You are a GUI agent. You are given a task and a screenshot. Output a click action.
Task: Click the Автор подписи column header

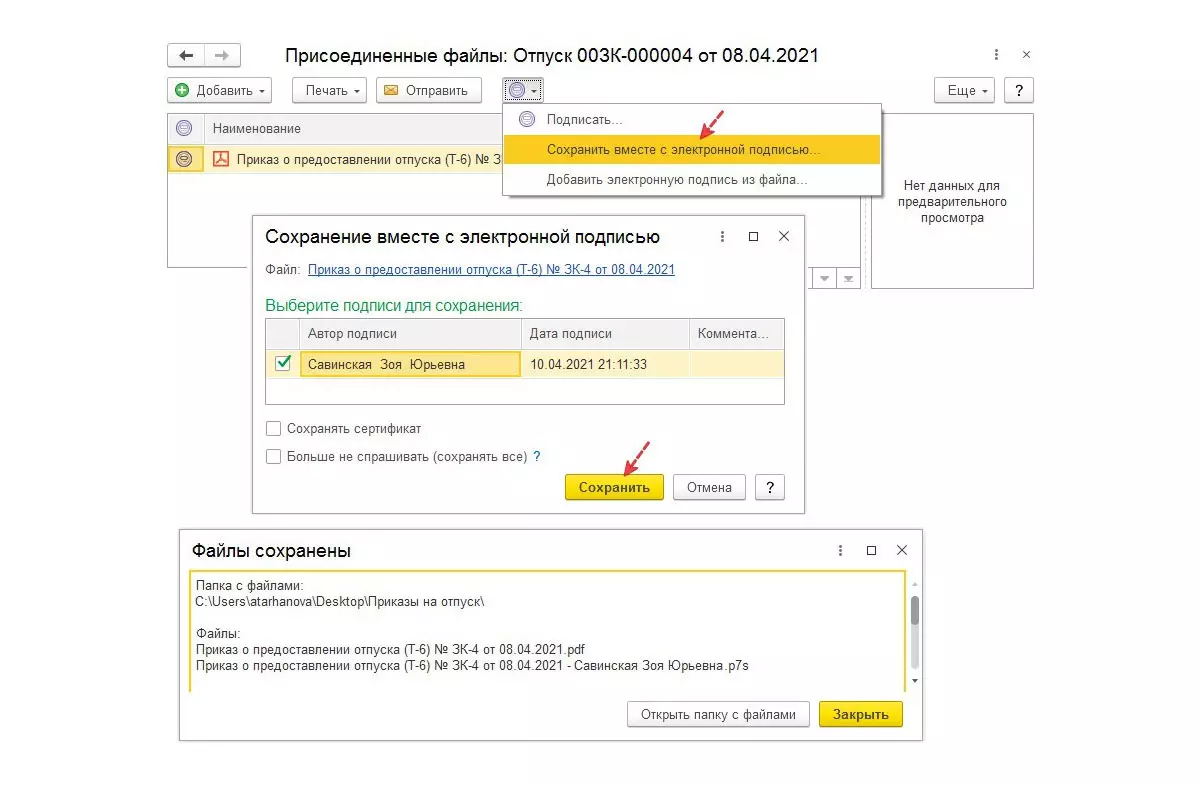coord(410,334)
